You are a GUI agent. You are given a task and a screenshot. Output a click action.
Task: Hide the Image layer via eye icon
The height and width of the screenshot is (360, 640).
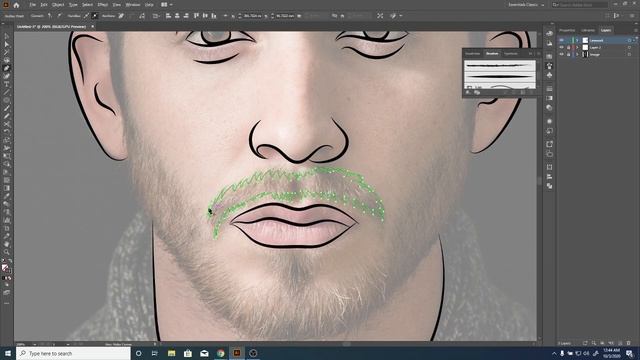pyautogui.click(x=562, y=54)
